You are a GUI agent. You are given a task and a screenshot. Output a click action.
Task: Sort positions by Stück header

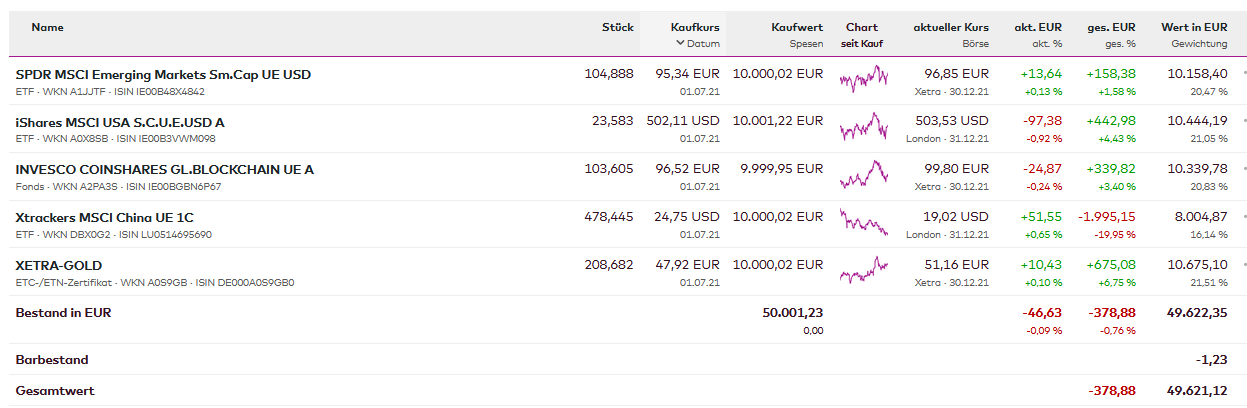pyautogui.click(x=617, y=27)
